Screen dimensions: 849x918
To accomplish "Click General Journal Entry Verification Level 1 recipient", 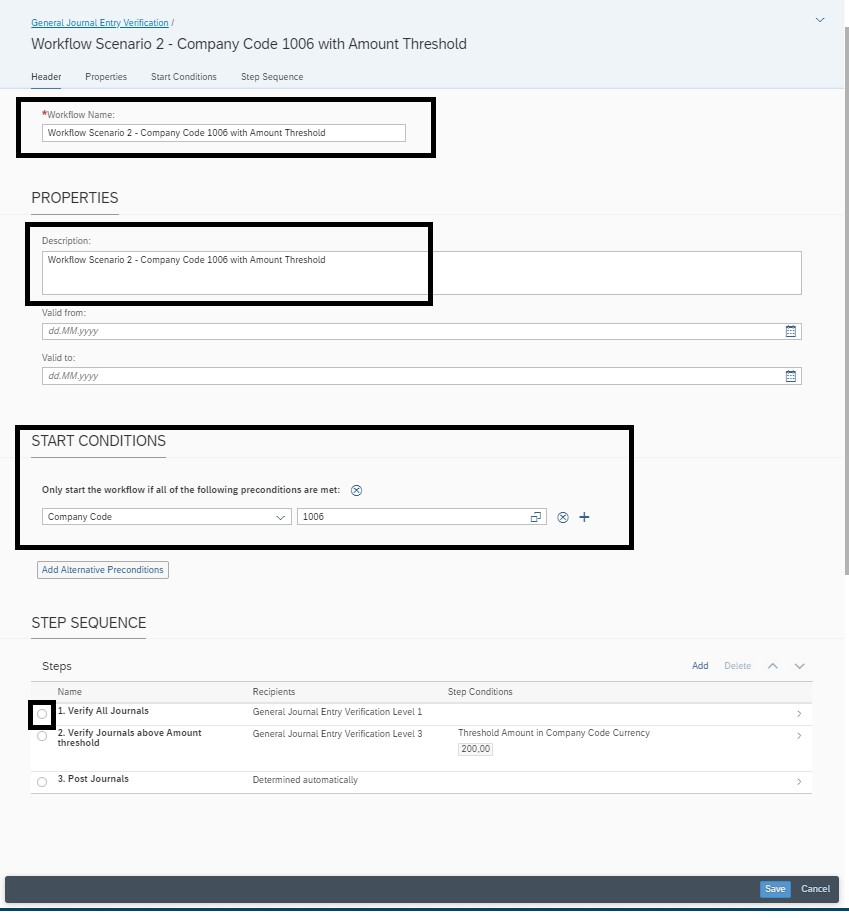I will click(337, 712).
